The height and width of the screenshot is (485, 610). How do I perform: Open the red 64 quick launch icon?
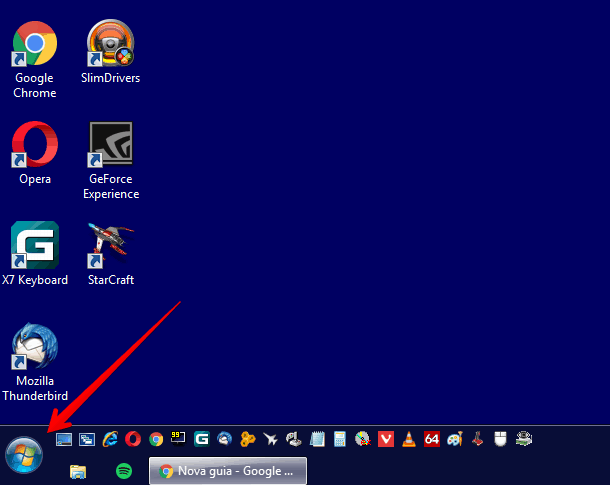point(432,439)
